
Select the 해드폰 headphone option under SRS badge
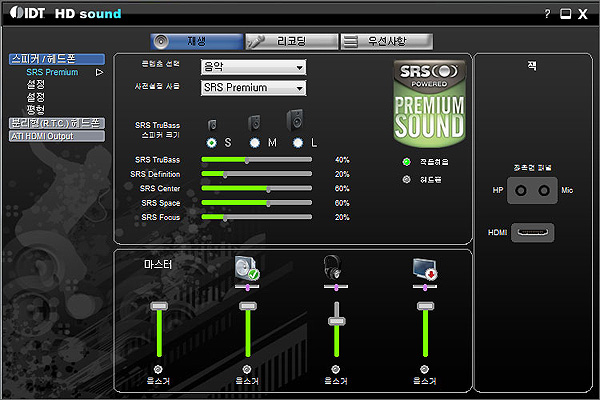[406, 179]
